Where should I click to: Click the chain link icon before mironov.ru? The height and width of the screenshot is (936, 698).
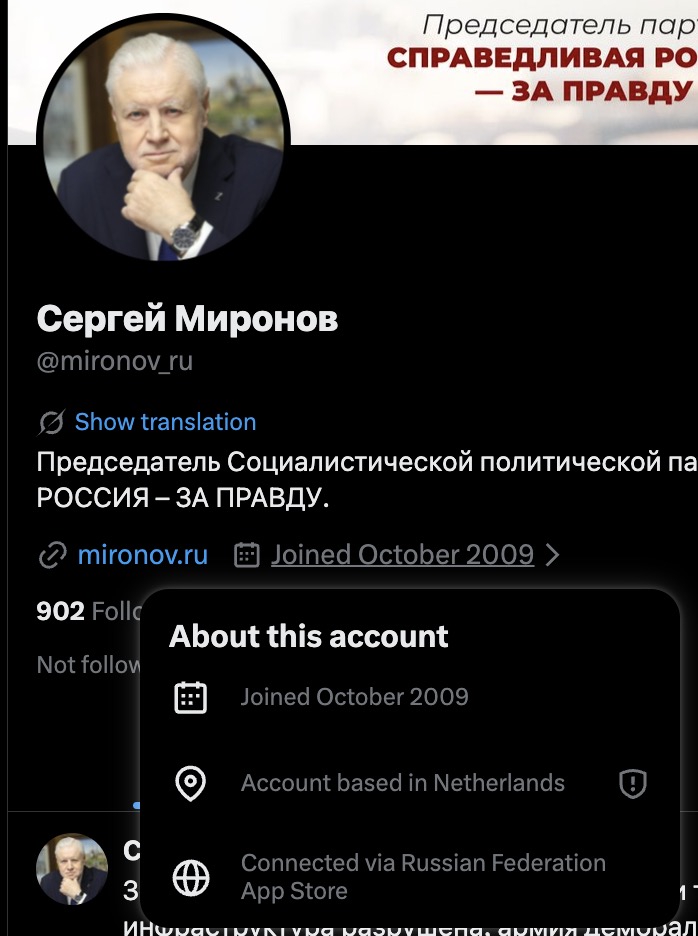(x=52, y=555)
